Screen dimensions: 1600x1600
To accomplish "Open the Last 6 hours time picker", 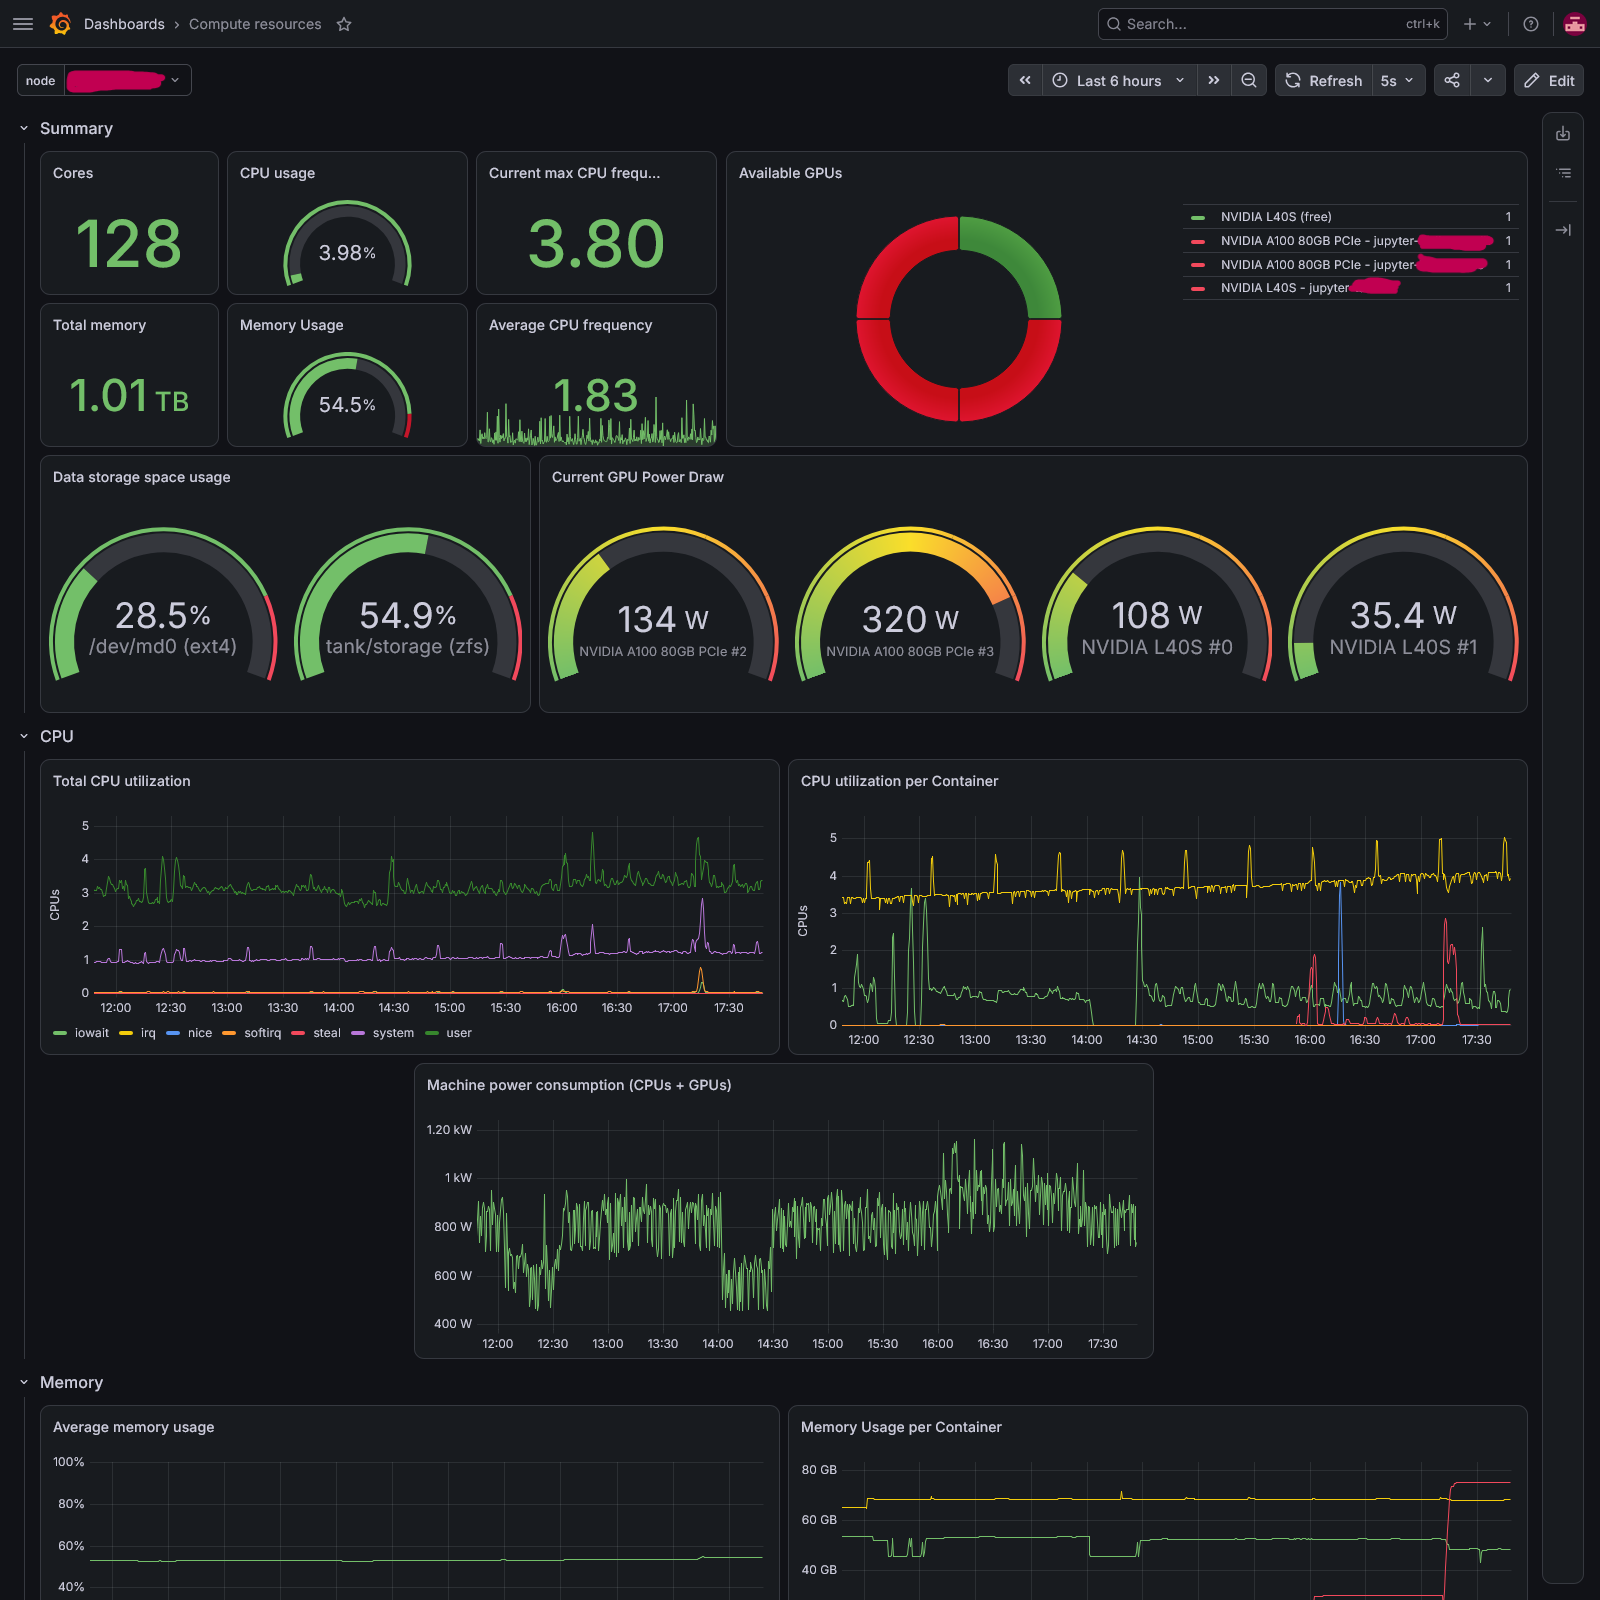I will coord(1120,81).
